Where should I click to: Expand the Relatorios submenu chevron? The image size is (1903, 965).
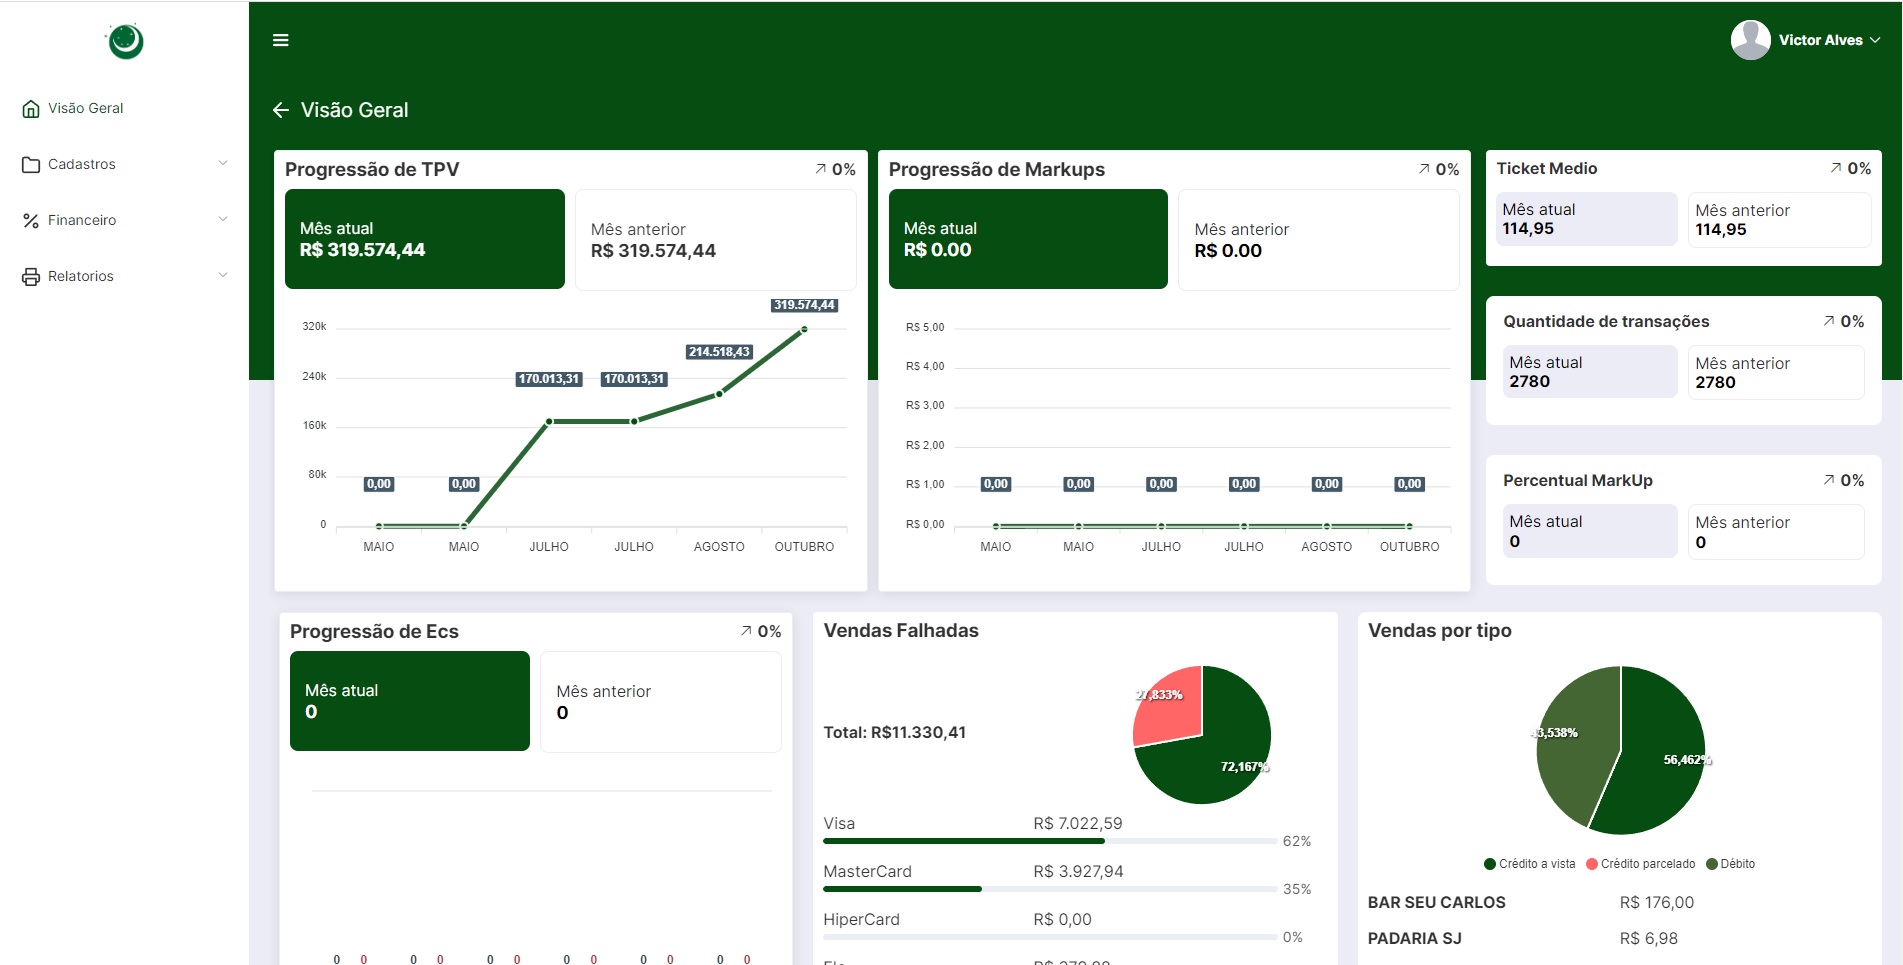[223, 275]
